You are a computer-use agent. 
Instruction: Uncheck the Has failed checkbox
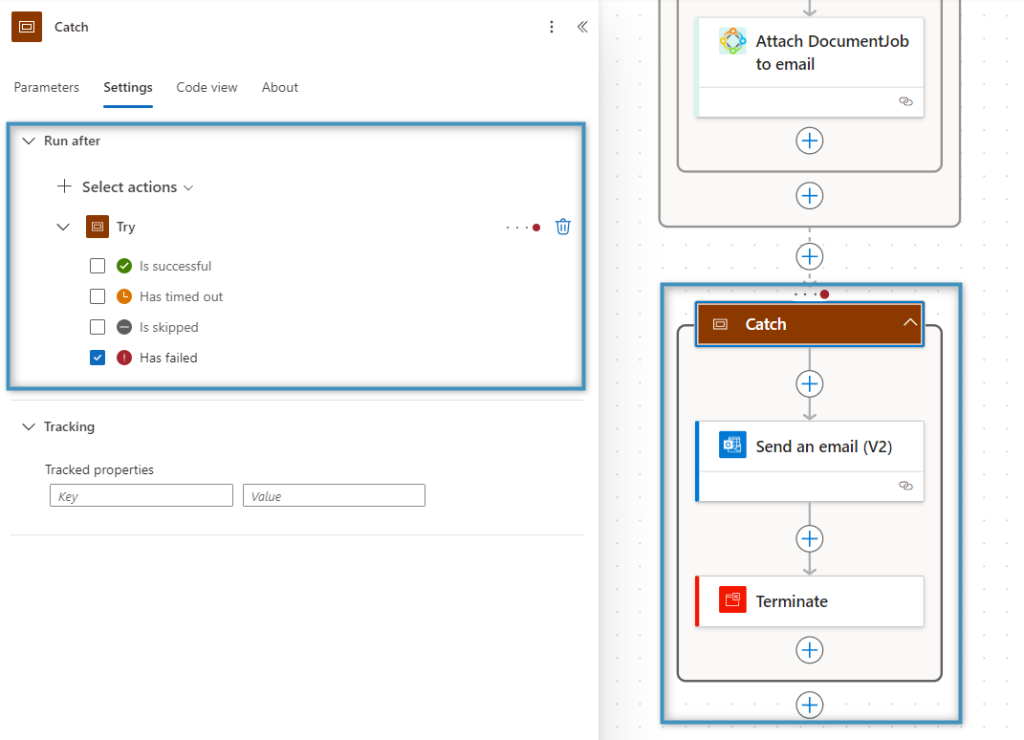(x=97, y=358)
